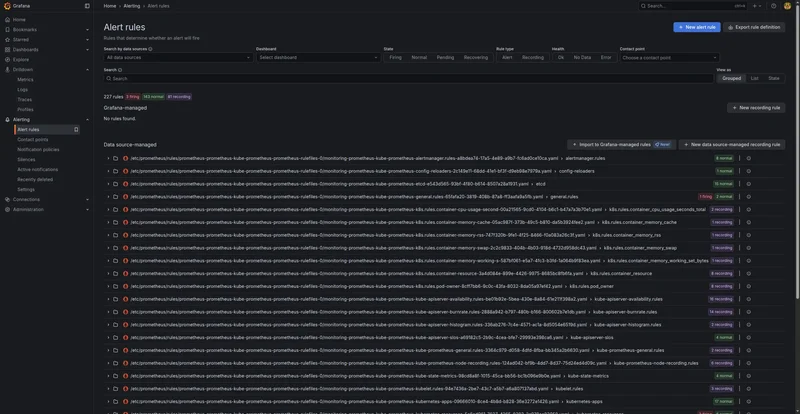Filter state by Normal
Screen dimensions: 800x414
coord(419,58)
